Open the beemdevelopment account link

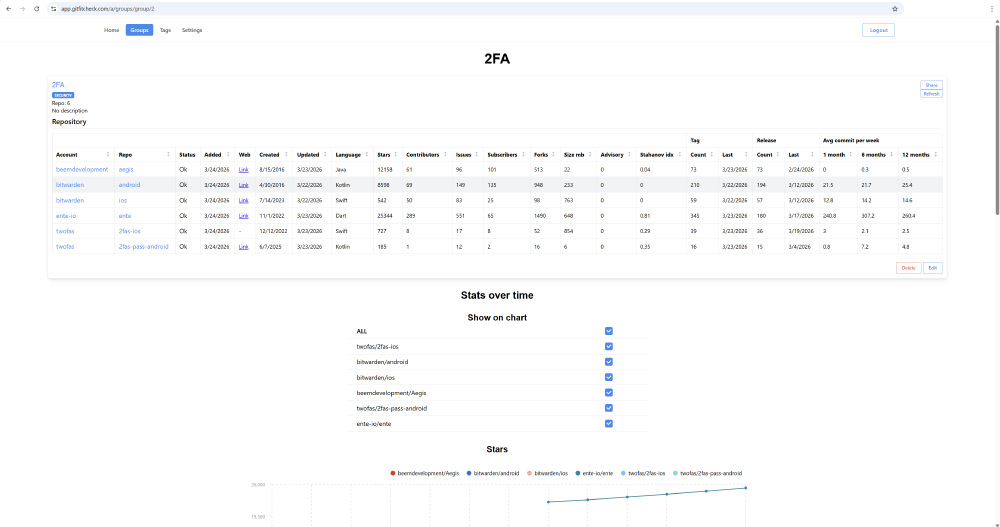pyautogui.click(x=82, y=170)
